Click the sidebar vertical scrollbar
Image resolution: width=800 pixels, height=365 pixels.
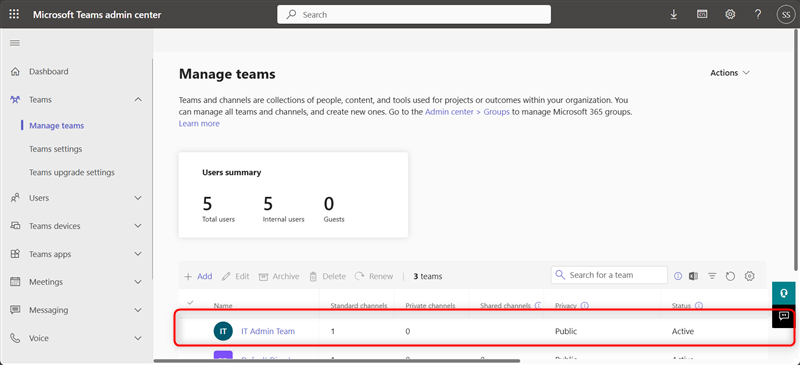(x=152, y=168)
